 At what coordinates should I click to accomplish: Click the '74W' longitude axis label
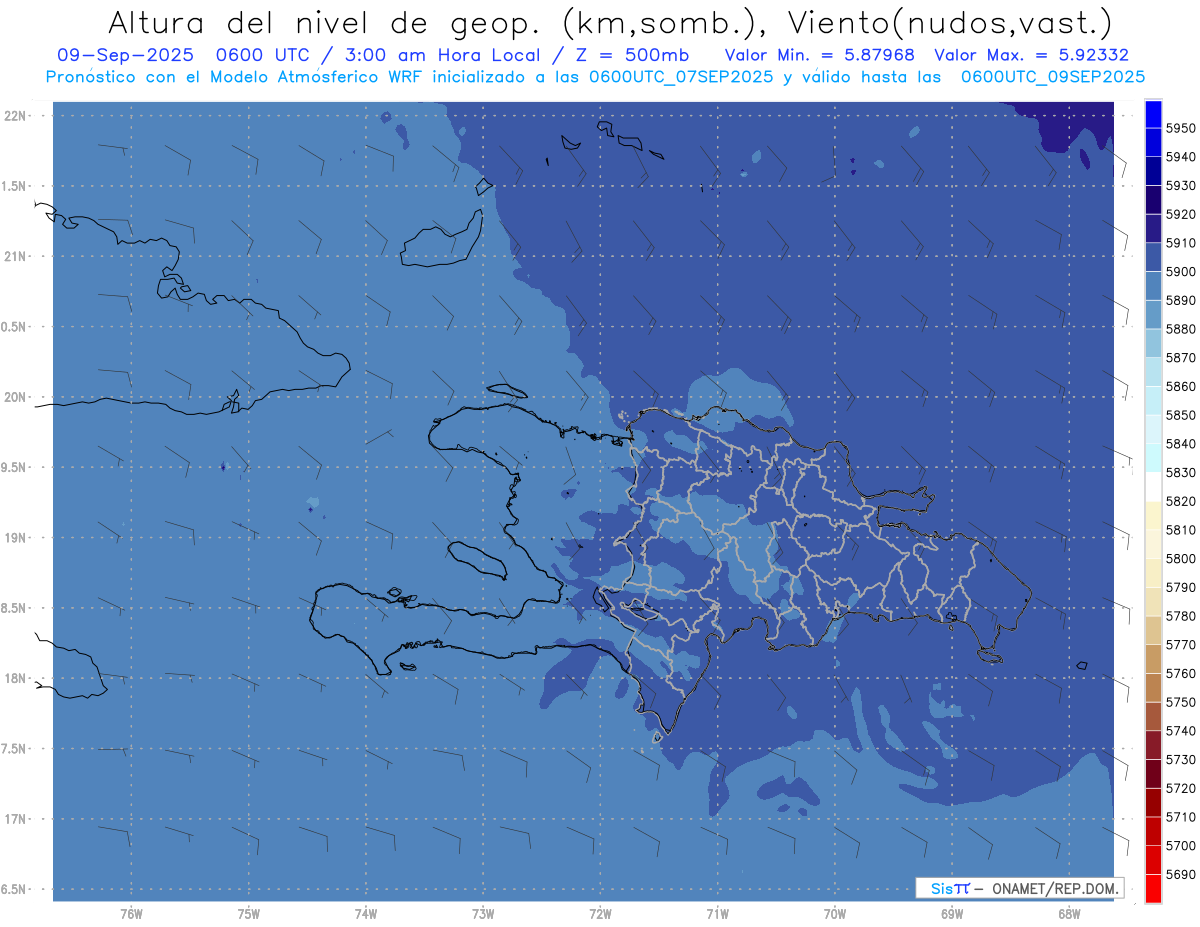pos(366,914)
